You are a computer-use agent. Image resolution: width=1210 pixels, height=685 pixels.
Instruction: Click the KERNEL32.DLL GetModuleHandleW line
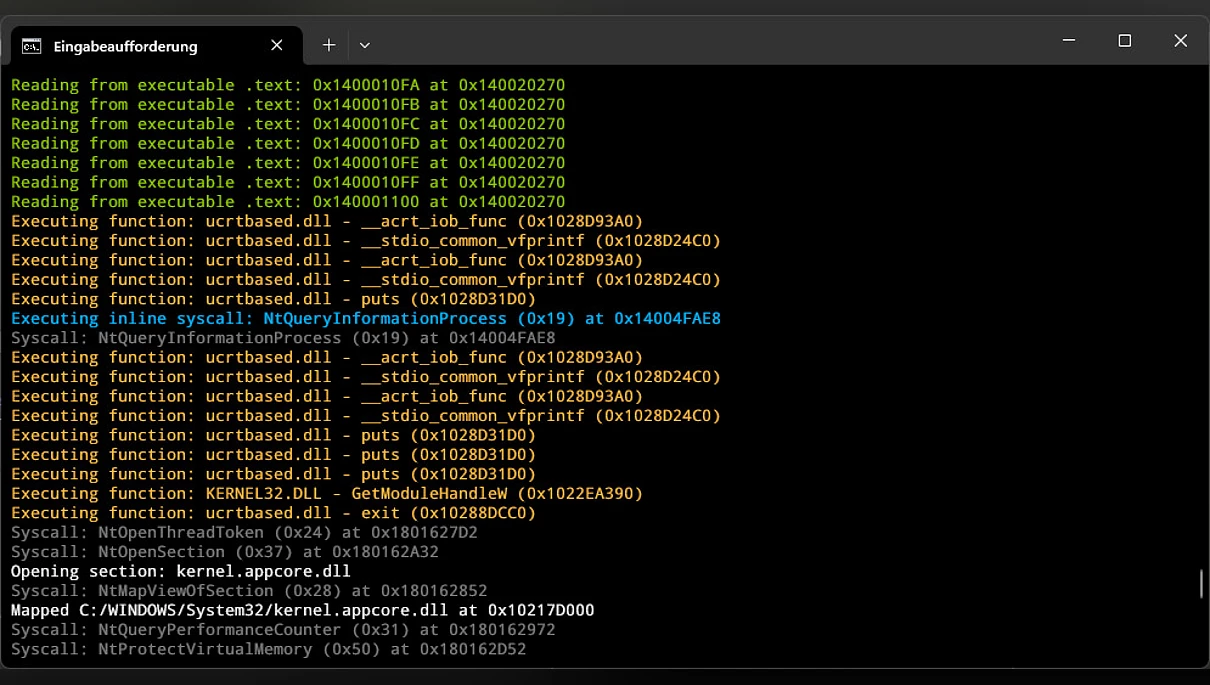[327, 494]
